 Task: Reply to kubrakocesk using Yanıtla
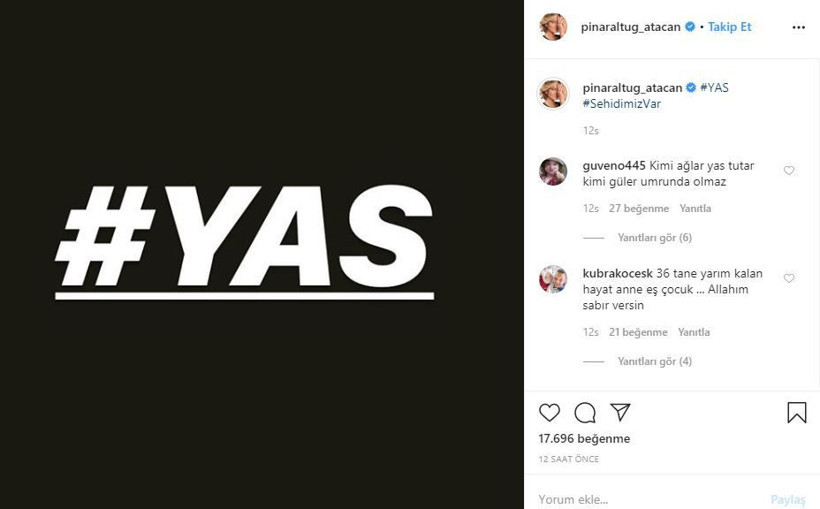694,332
